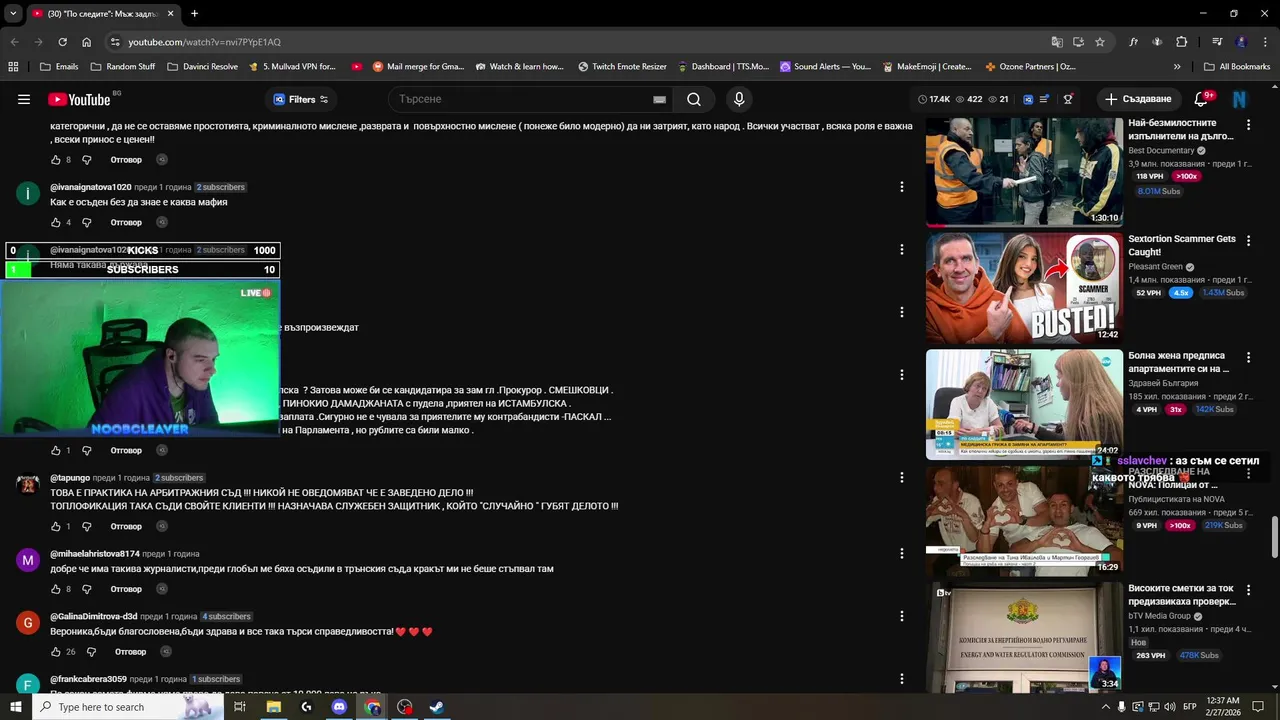The image size is (1280, 720).
Task: Open Chrome's three-dot menu
Action: pos(1264,42)
